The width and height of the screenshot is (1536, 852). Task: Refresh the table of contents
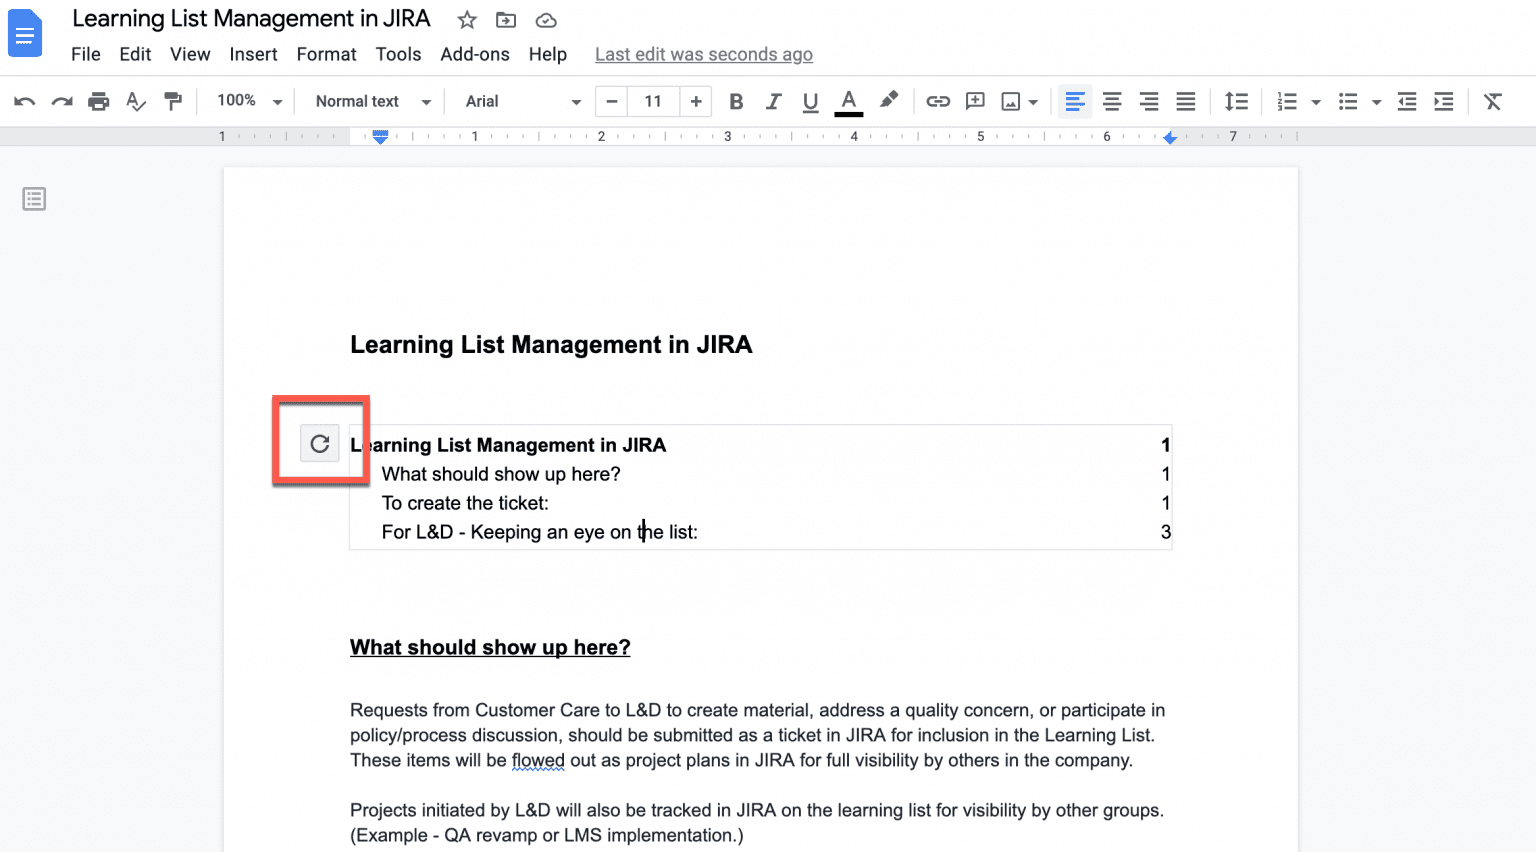319,443
